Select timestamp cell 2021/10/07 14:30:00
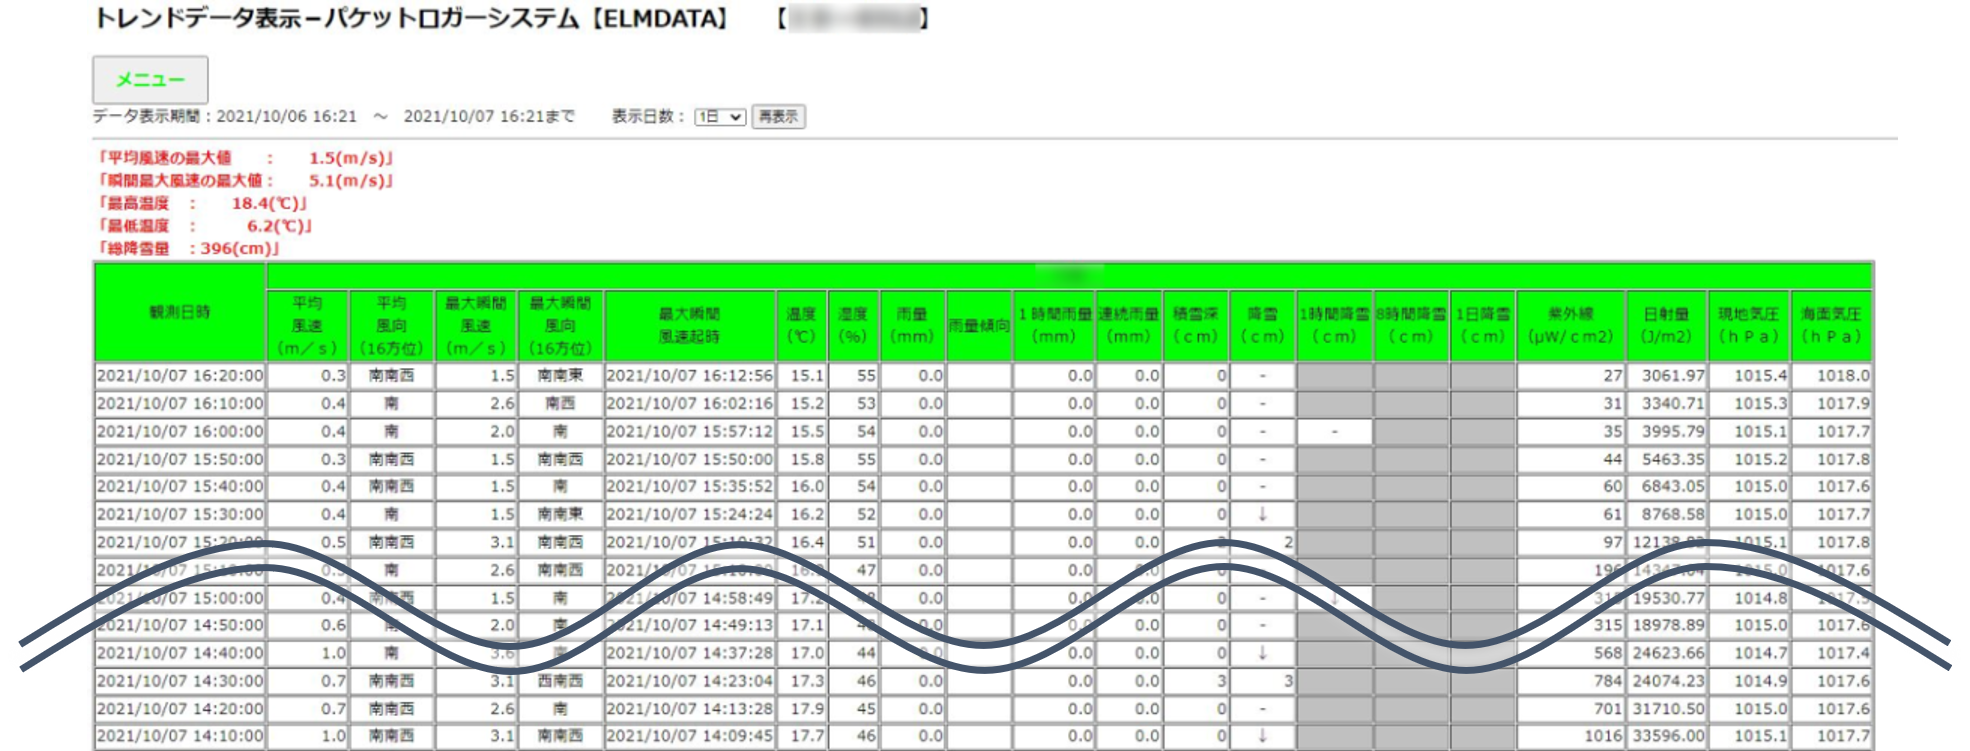1970x751 pixels. pyautogui.click(x=180, y=681)
